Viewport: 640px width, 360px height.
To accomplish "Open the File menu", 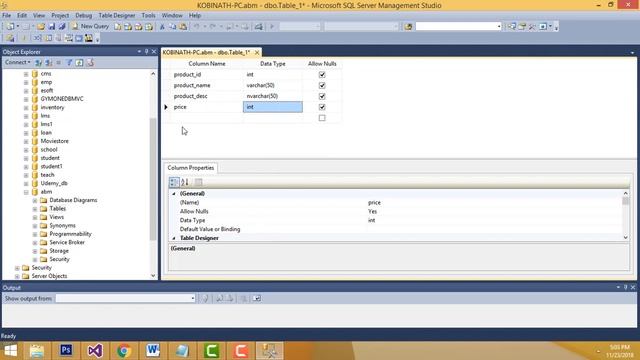I will 7,15.
